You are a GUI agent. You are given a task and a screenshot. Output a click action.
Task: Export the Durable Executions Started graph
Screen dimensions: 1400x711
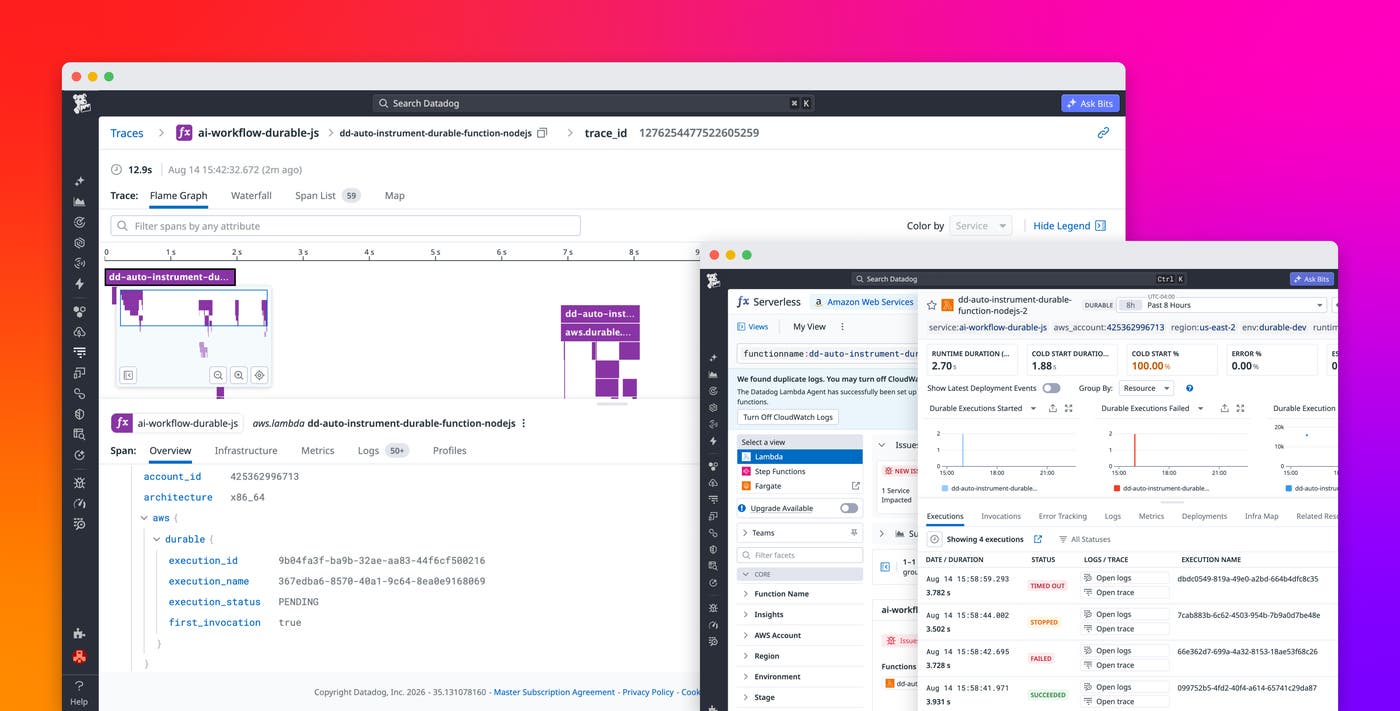[x=1052, y=408]
